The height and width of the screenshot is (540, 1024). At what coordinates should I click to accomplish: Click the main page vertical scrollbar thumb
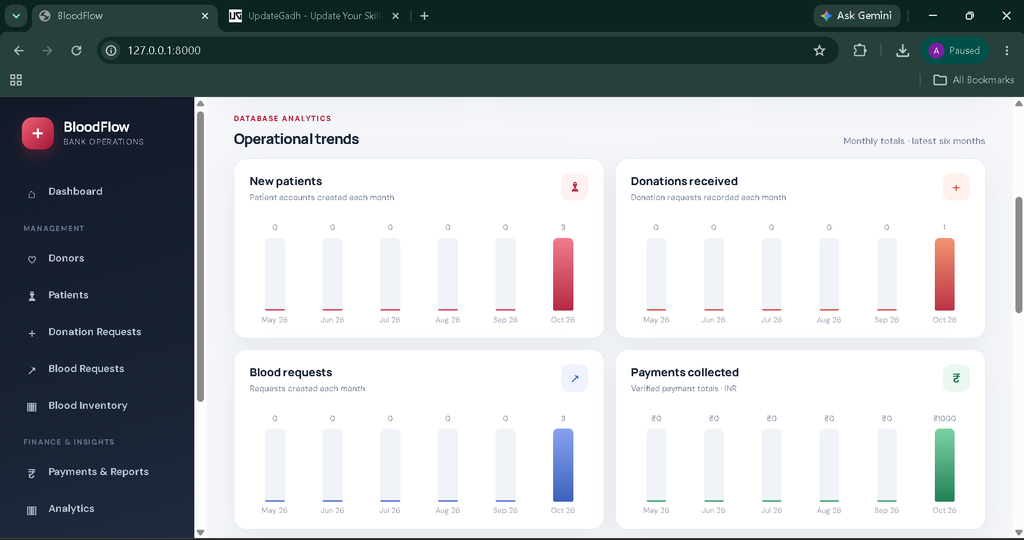click(x=1019, y=255)
